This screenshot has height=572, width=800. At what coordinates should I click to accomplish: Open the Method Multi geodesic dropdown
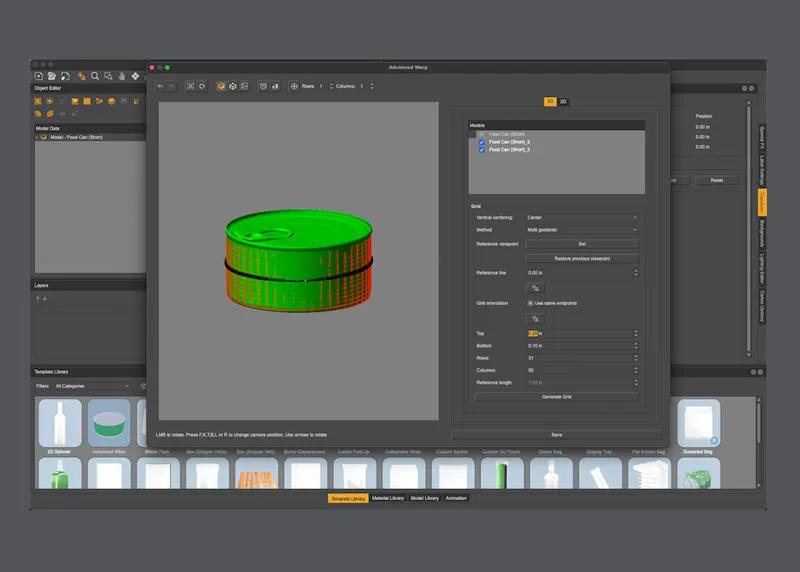[582, 230]
